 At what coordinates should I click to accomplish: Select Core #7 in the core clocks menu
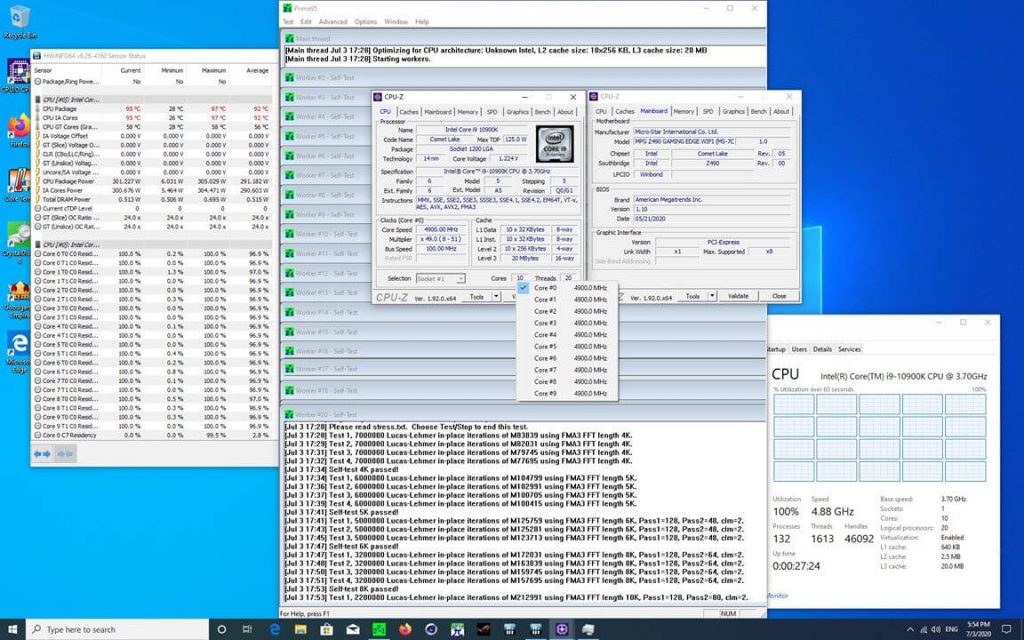566,370
